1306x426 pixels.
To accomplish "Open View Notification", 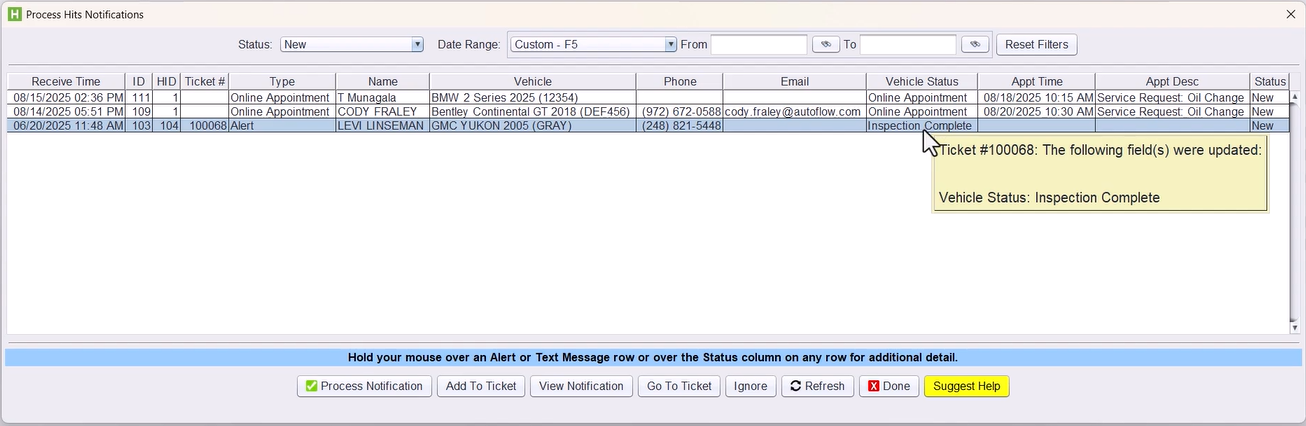I will (x=580, y=386).
